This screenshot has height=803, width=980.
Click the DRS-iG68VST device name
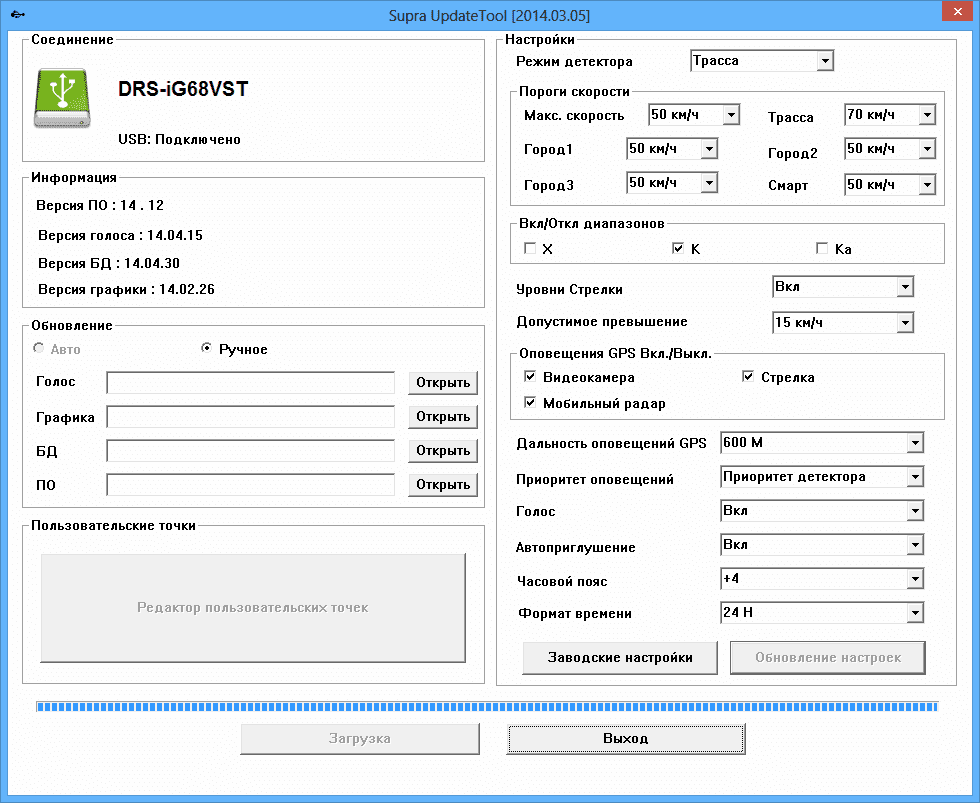click(x=183, y=89)
